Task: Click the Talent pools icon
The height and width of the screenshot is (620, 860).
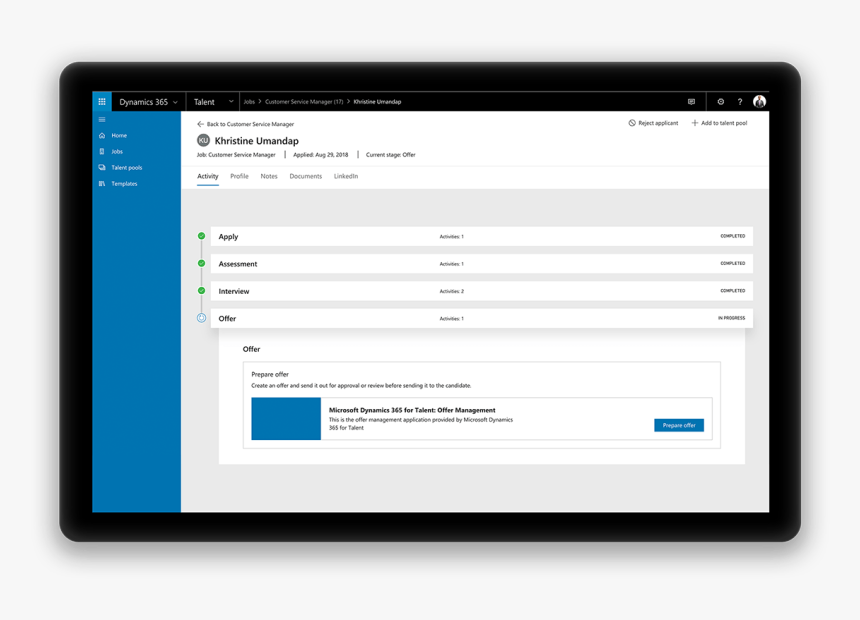Action: 102,167
